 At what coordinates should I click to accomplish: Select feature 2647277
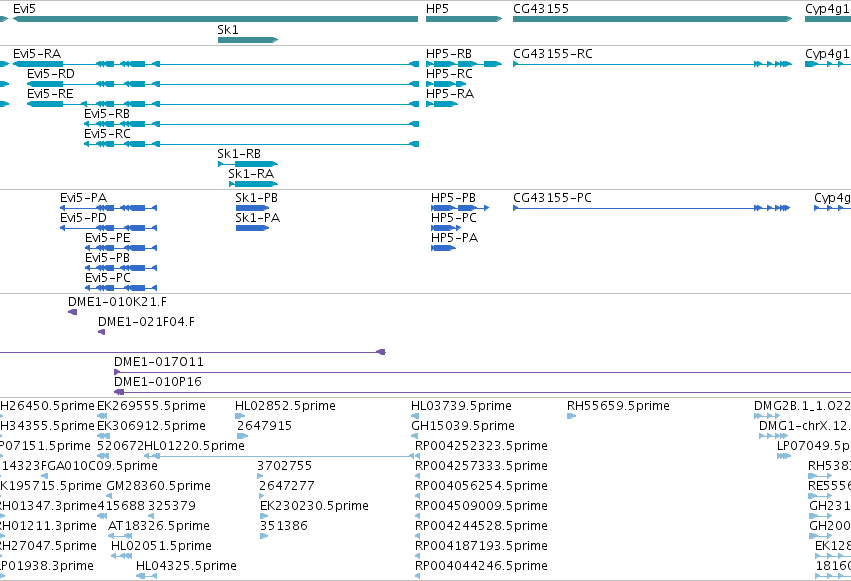(x=287, y=487)
